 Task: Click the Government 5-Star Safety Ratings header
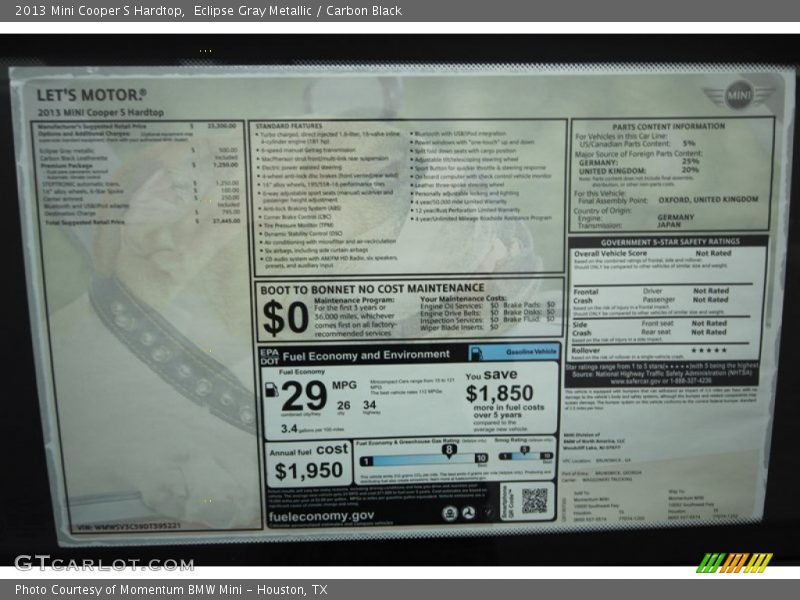click(x=670, y=242)
